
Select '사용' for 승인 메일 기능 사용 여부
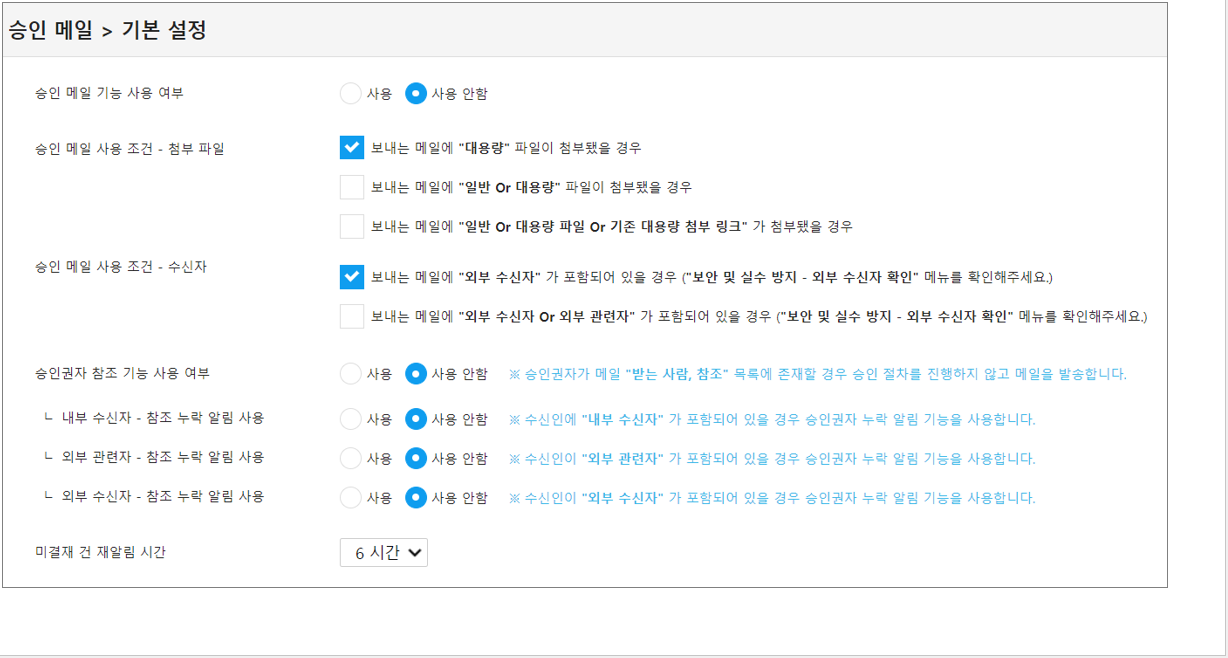[351, 94]
